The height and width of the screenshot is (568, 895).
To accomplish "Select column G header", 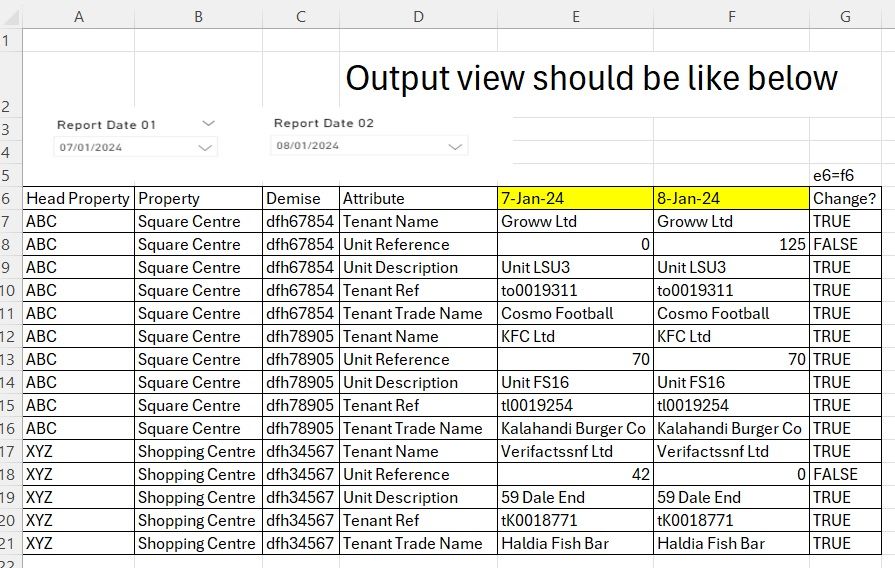I will [845, 17].
